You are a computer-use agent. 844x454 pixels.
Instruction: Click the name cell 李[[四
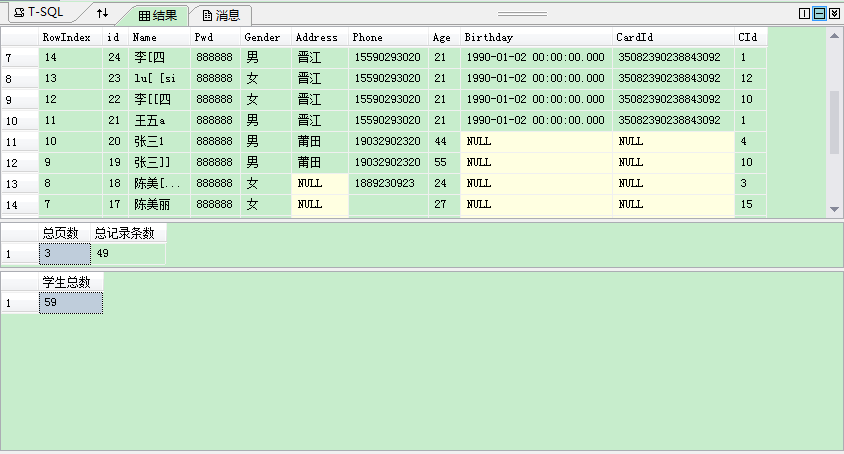coord(159,99)
